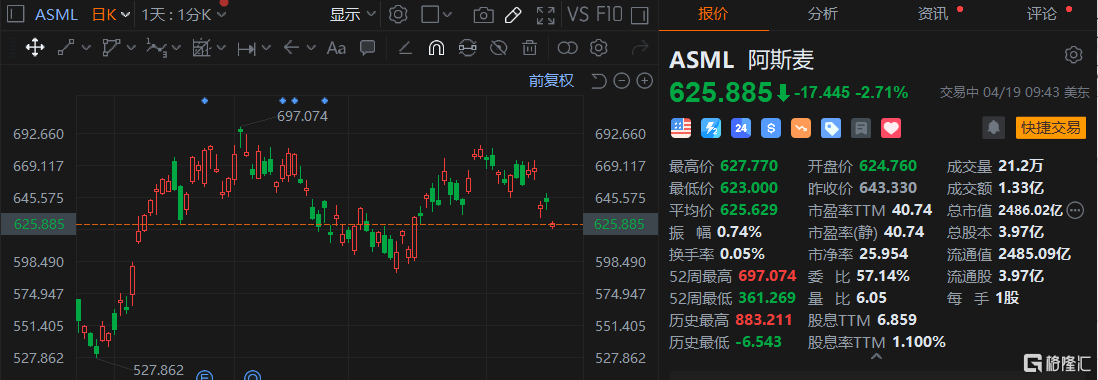
Task: Select the line segment drawing tool
Action: [67, 48]
